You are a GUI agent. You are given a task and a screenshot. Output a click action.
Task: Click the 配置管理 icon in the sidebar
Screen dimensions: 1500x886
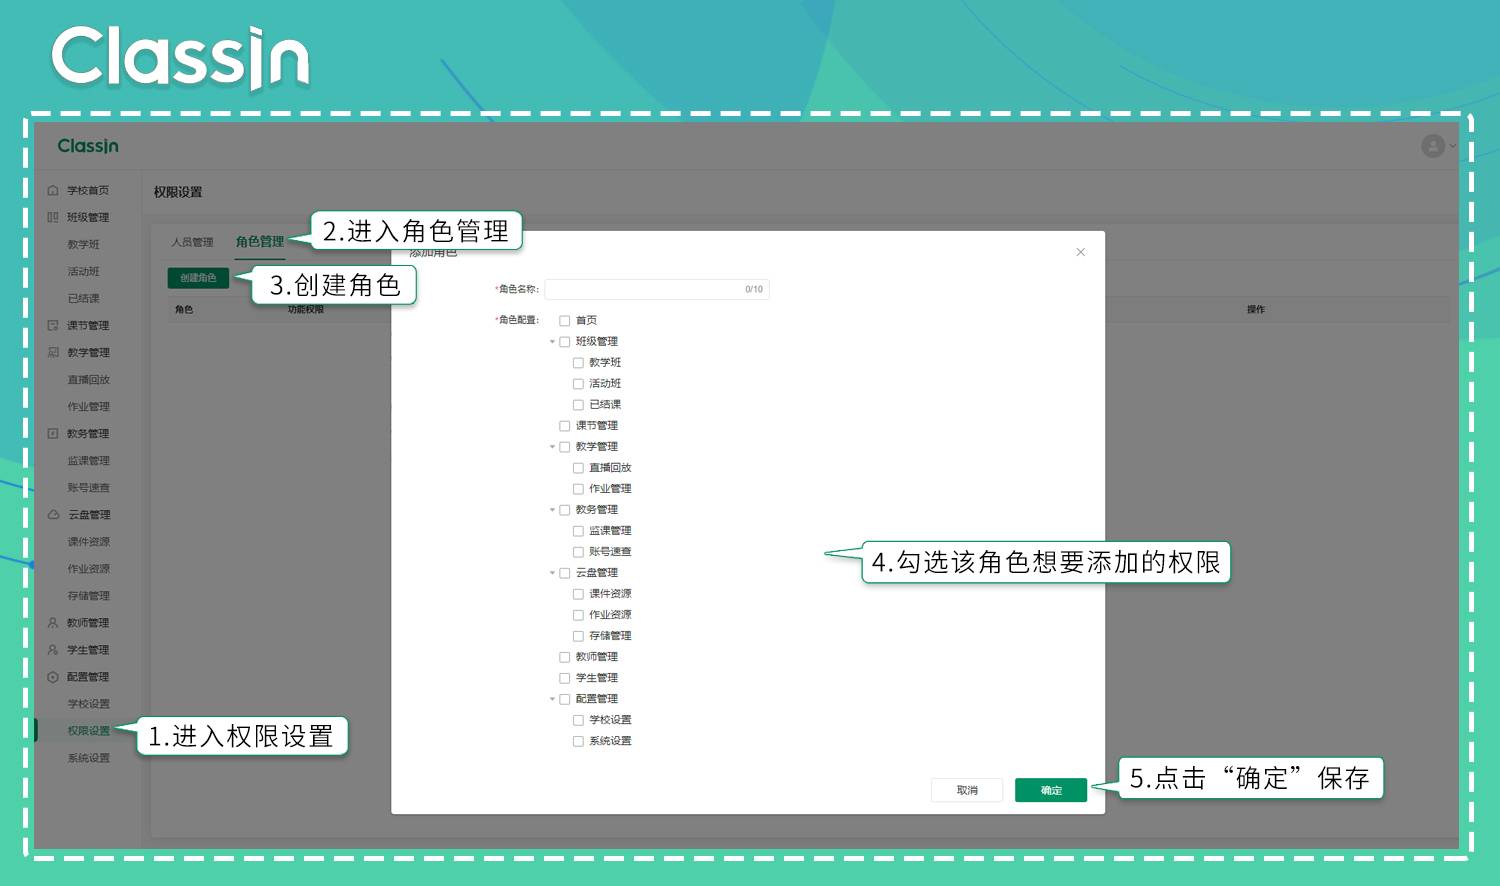click(x=53, y=676)
